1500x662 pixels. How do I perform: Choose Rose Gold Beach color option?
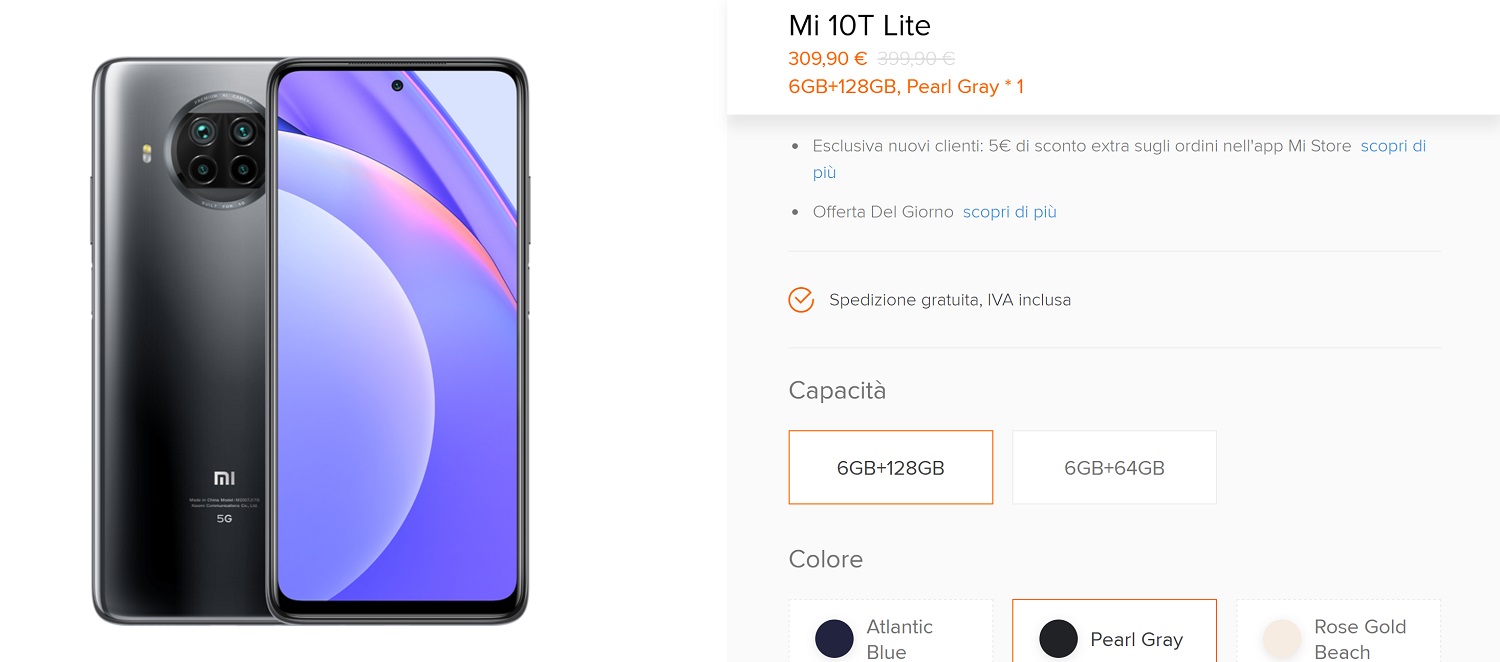click(1339, 631)
